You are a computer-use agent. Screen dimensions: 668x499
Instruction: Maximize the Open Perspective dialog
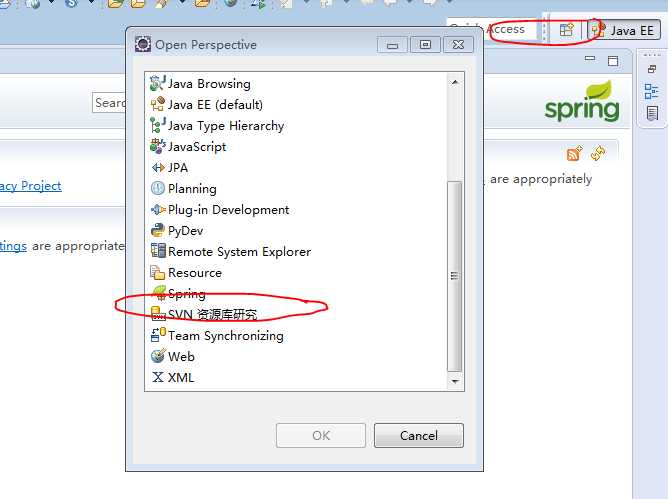tap(425, 45)
